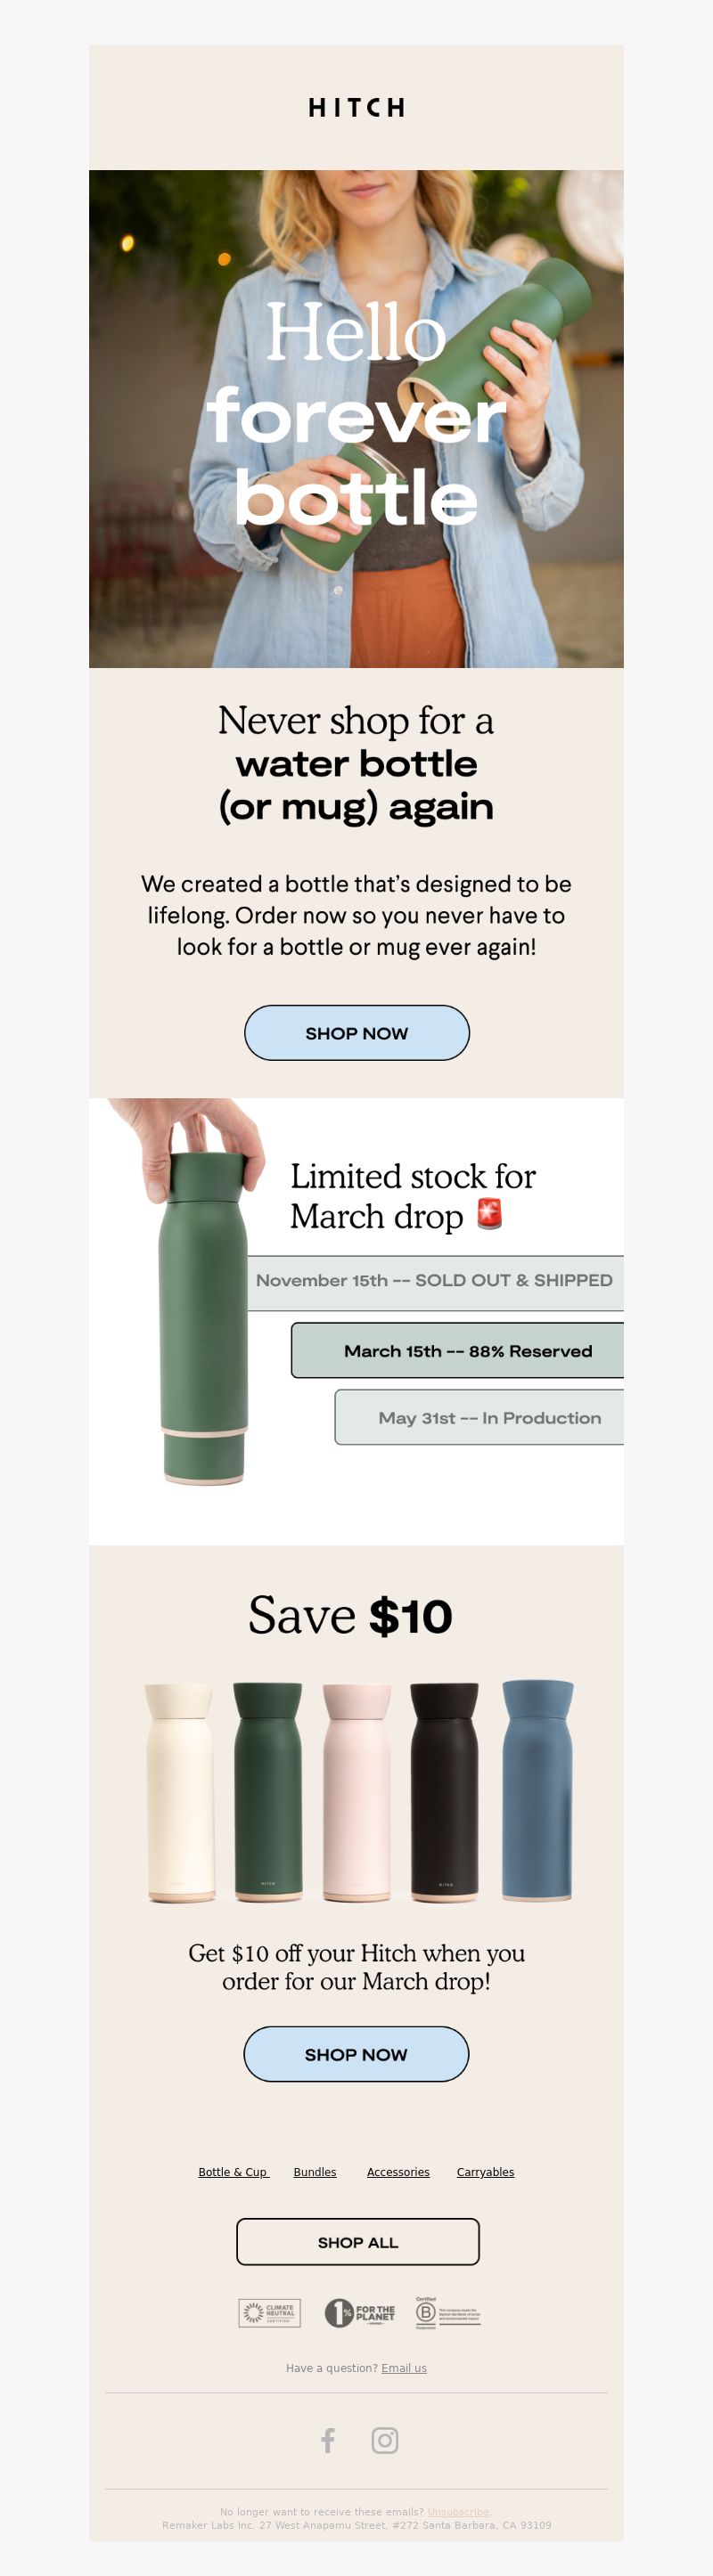The image size is (713, 2576).
Task: Click the Certified B Corporation badge
Action: pos(448,2312)
